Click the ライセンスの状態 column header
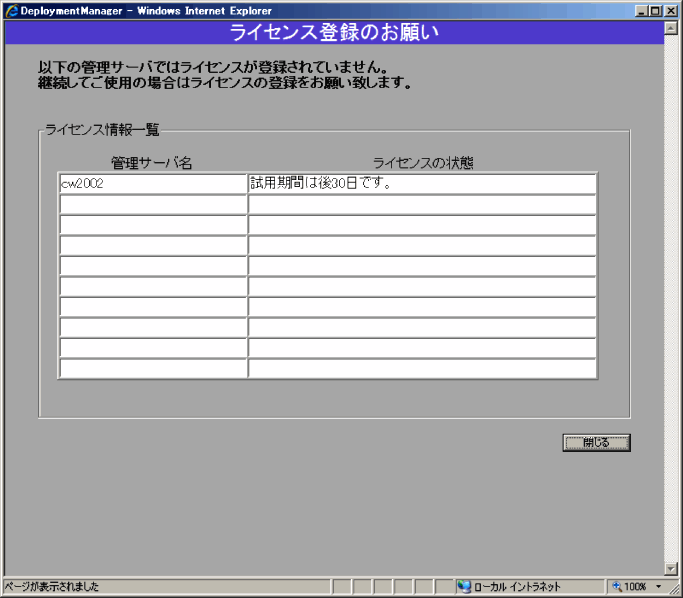Image resolution: width=683 pixels, height=598 pixels. [423, 163]
